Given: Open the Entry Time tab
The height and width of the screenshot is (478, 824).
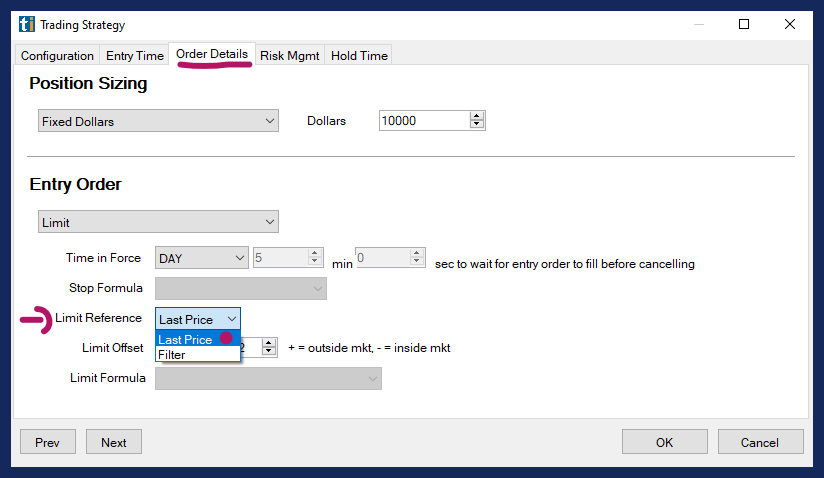Looking at the screenshot, I should coord(135,56).
